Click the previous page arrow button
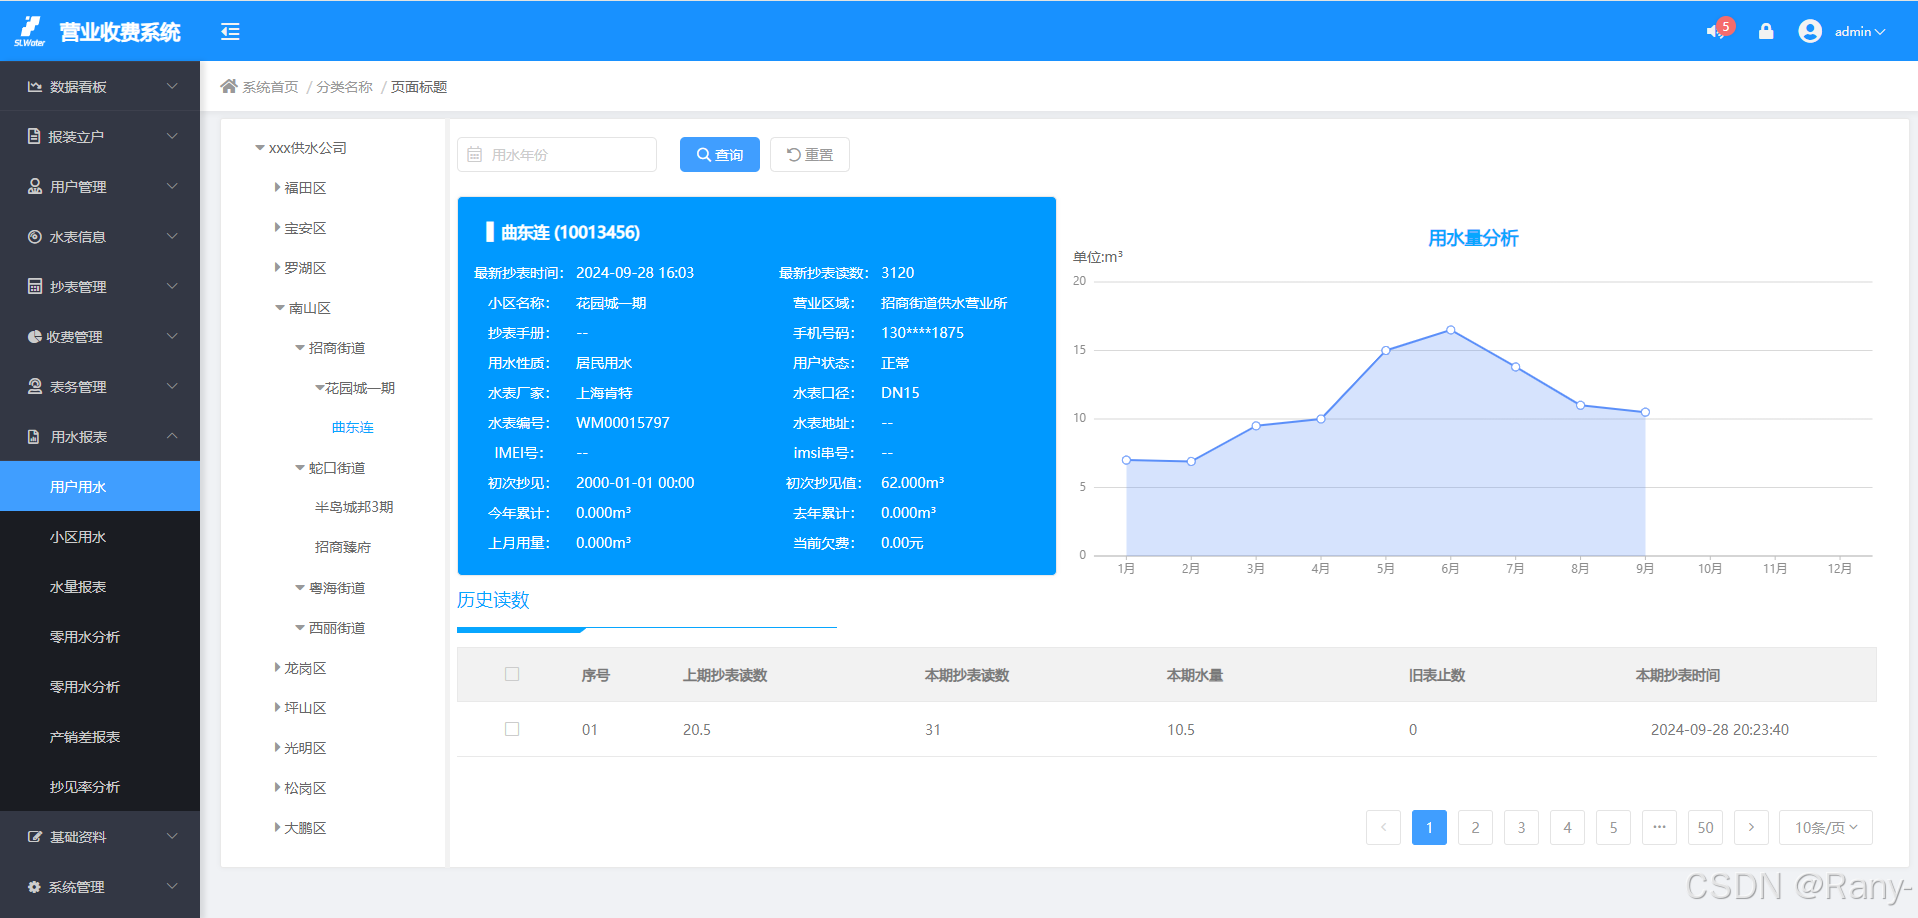This screenshot has width=1918, height=918. tap(1383, 827)
